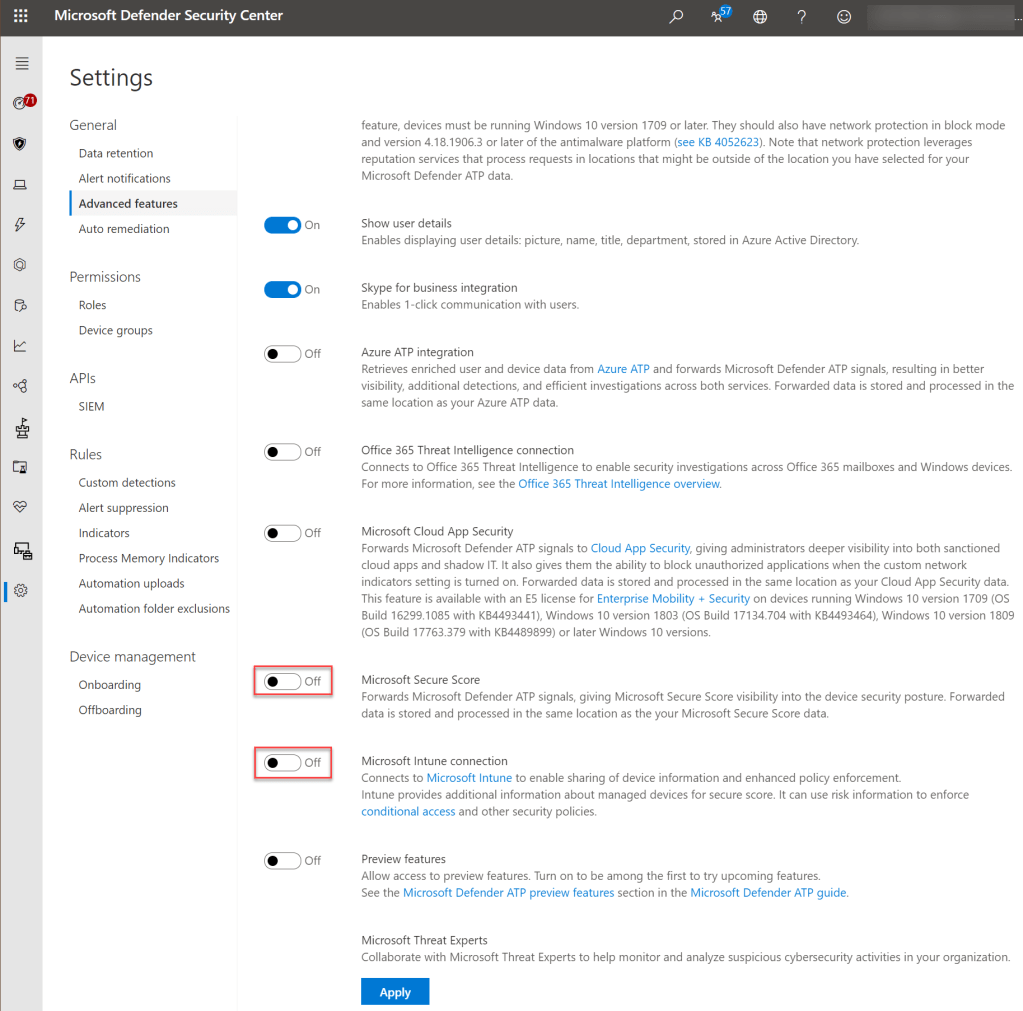
Task: Click the settings gear icon in sidebar
Action: (x=21, y=591)
